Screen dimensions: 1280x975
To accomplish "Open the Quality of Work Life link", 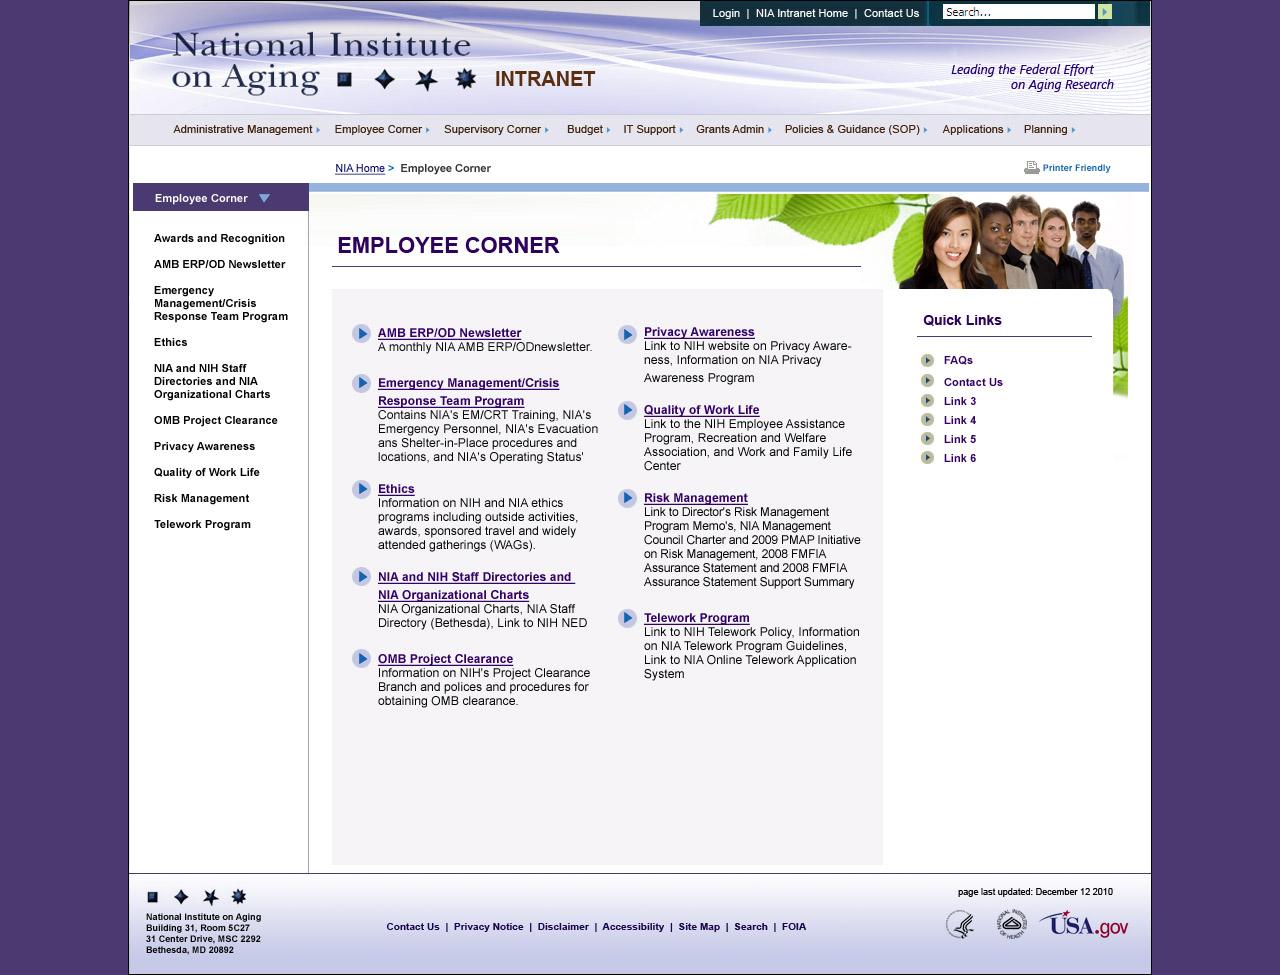I will [x=701, y=410].
